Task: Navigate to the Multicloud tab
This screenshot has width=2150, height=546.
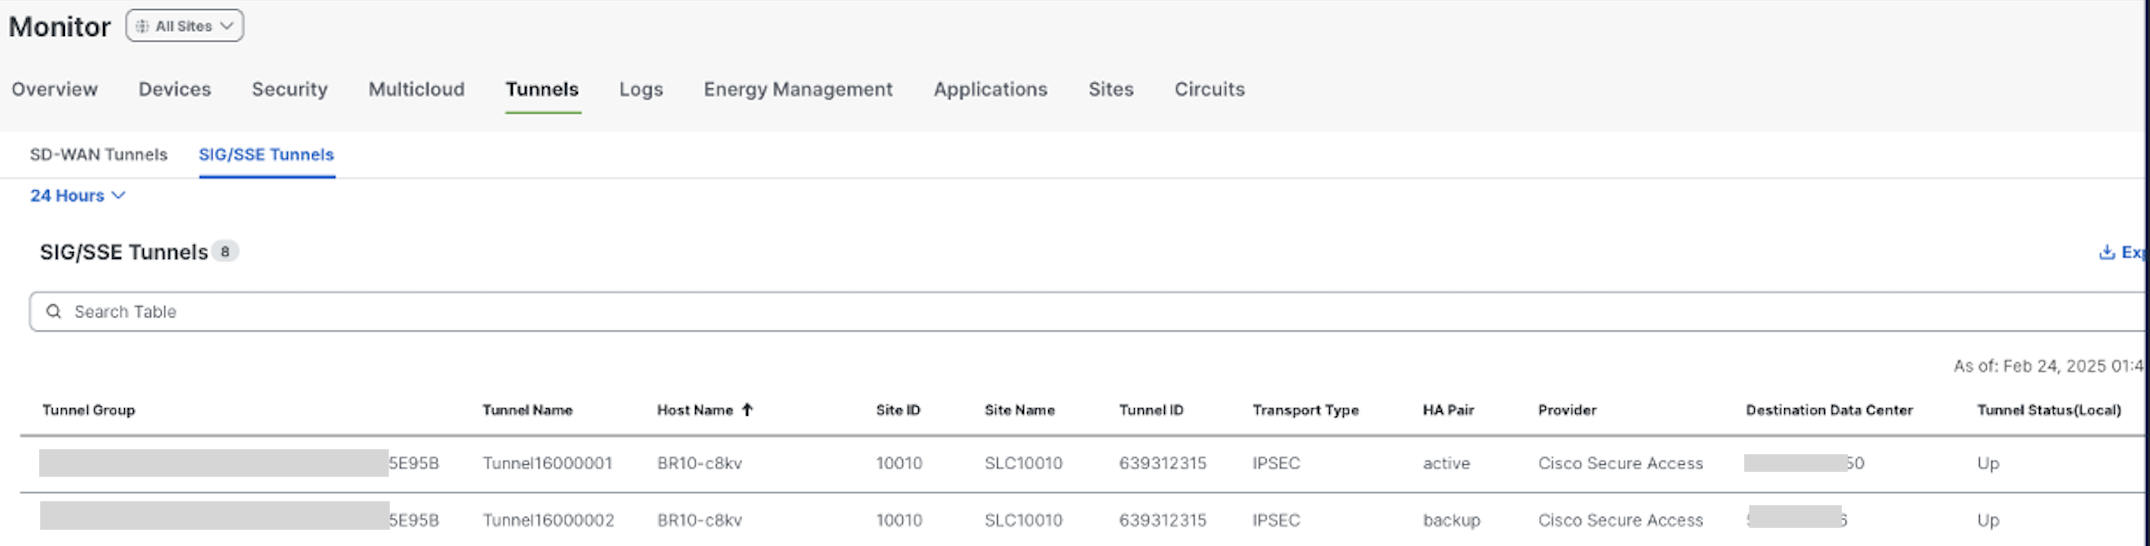Action: (x=416, y=89)
